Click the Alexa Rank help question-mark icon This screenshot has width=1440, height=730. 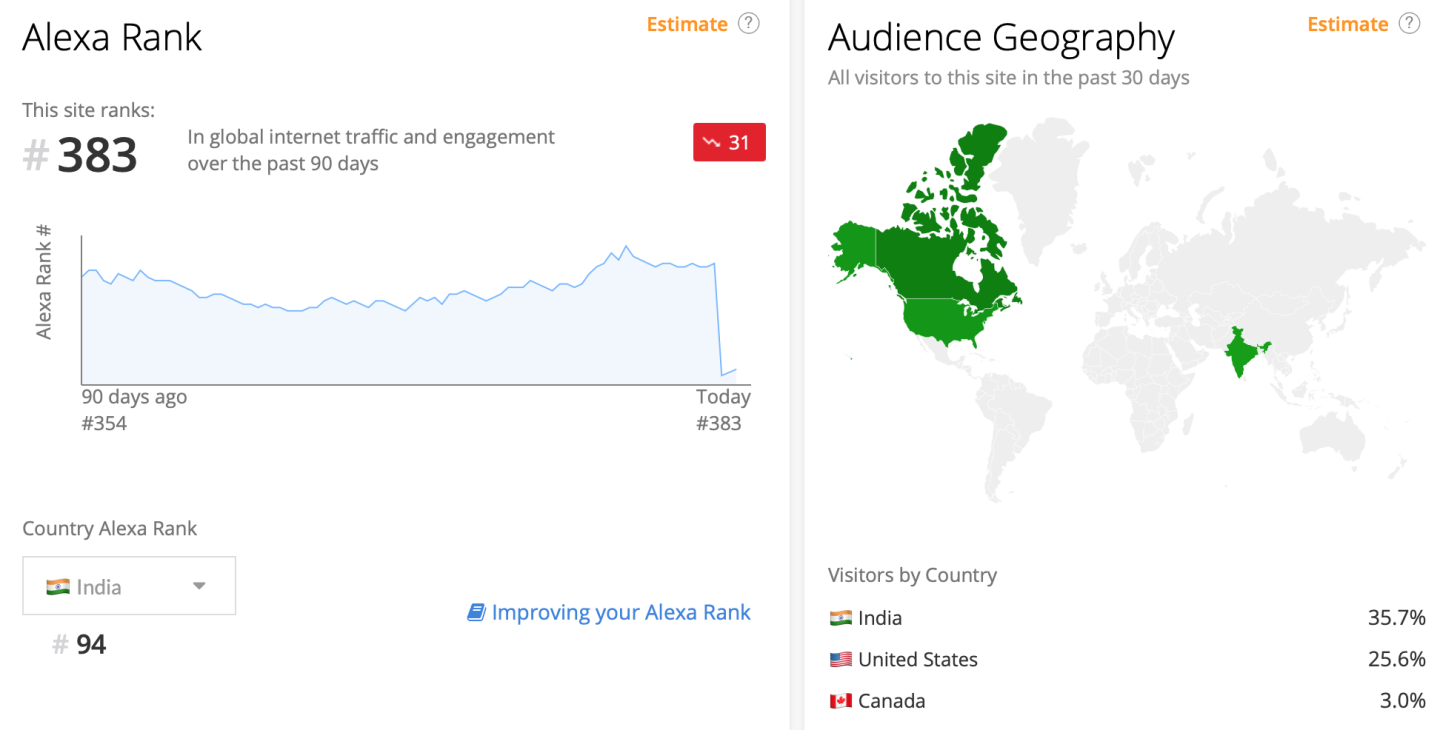[748, 24]
